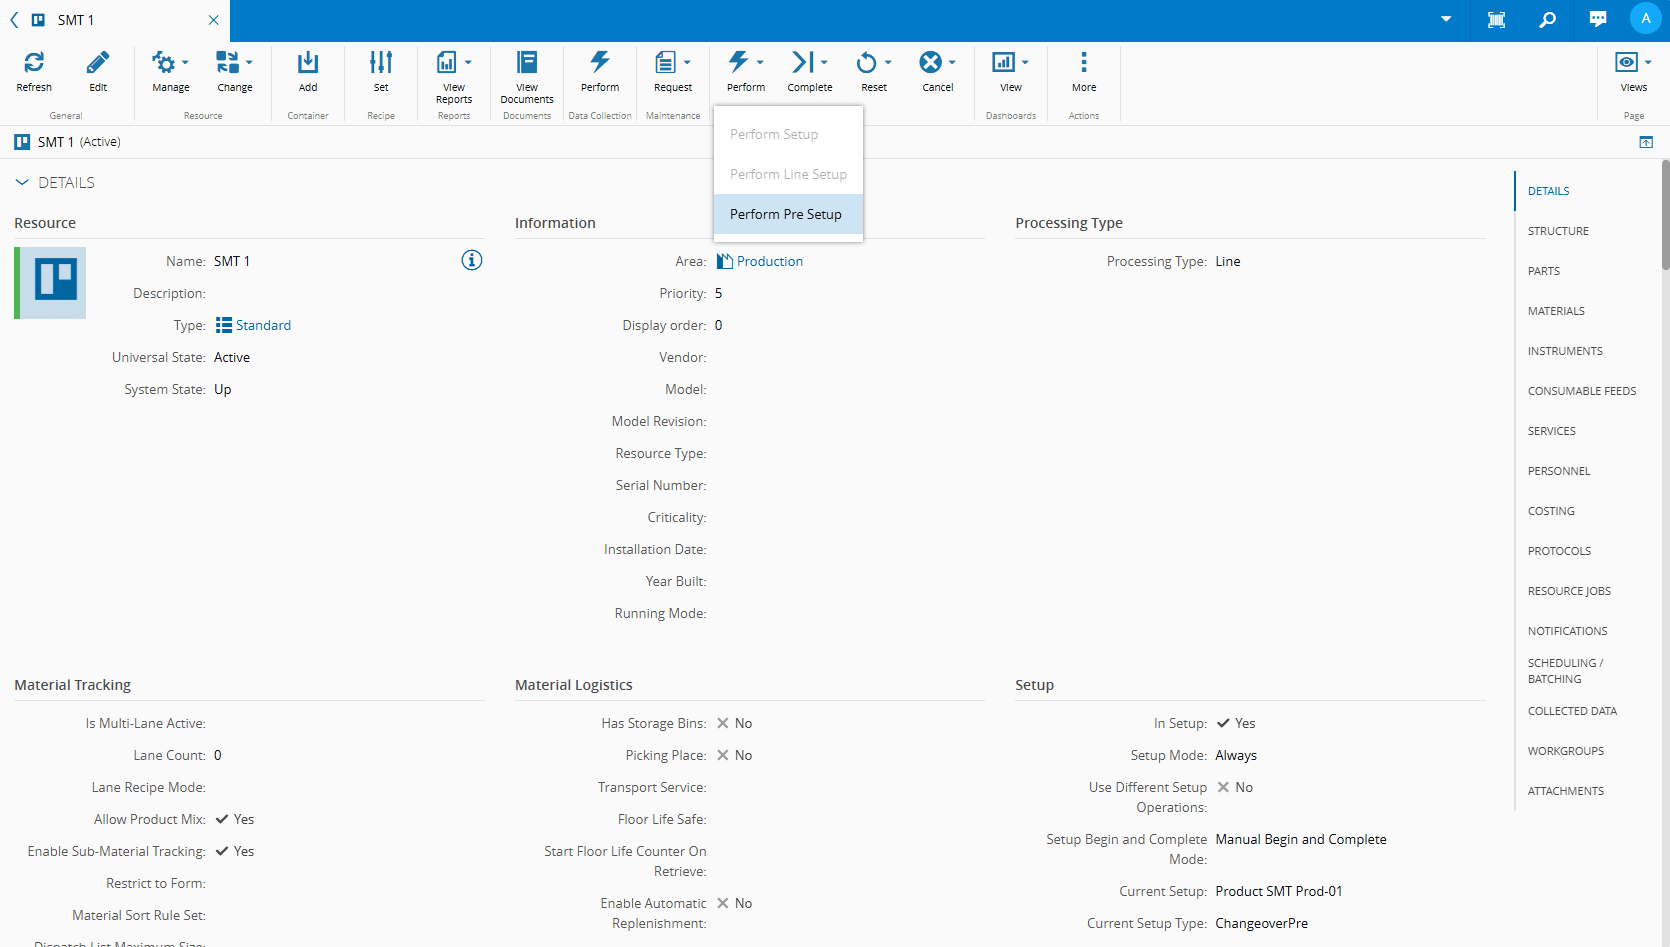
Task: Expand the Views dropdown
Action: [x=1634, y=63]
